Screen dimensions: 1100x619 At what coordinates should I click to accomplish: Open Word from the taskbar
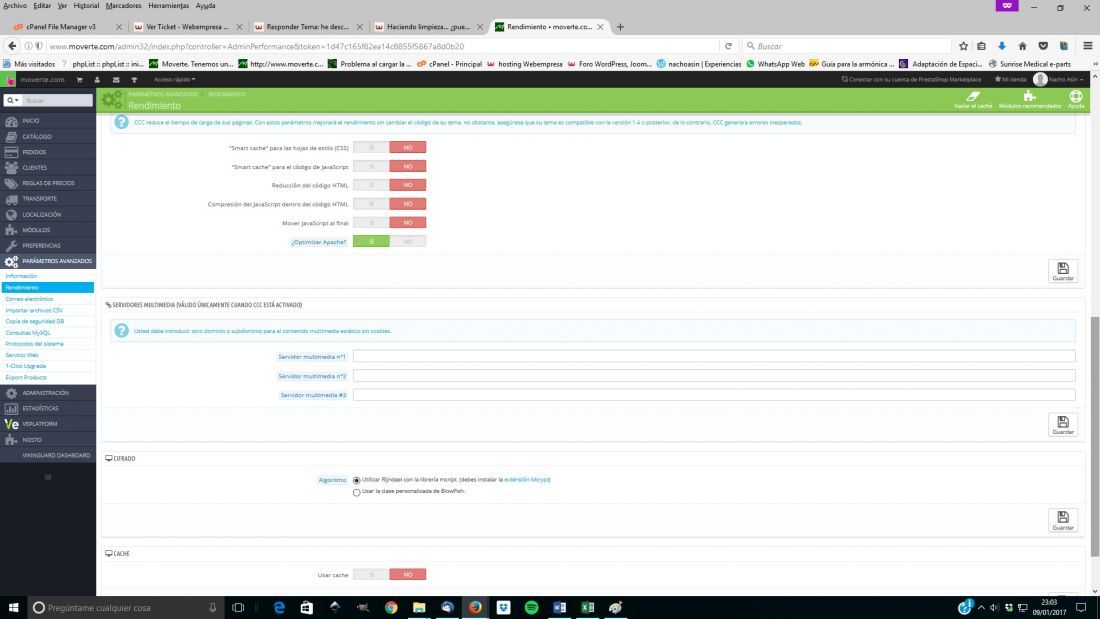(x=559, y=608)
